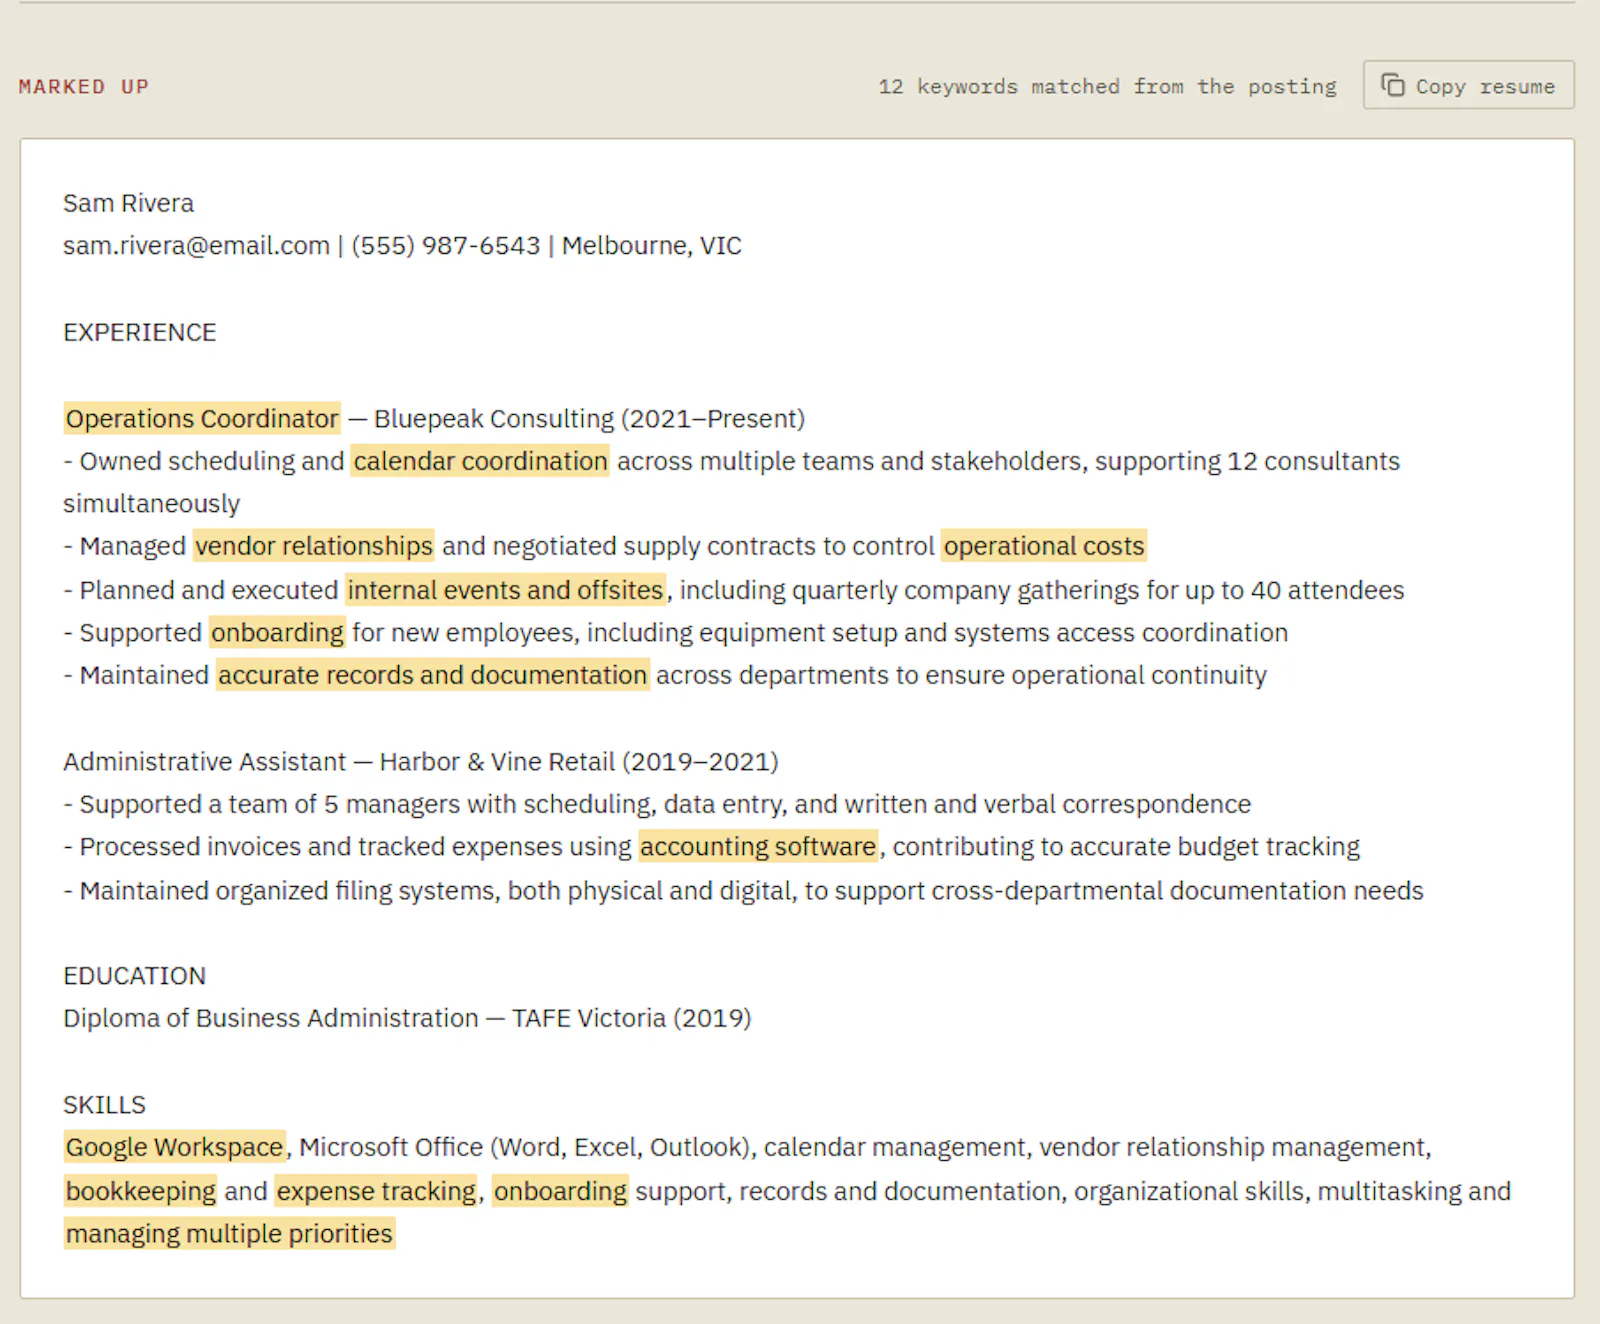
Task: Click the '12 keywords matched from the posting' text
Action: click(x=1107, y=86)
